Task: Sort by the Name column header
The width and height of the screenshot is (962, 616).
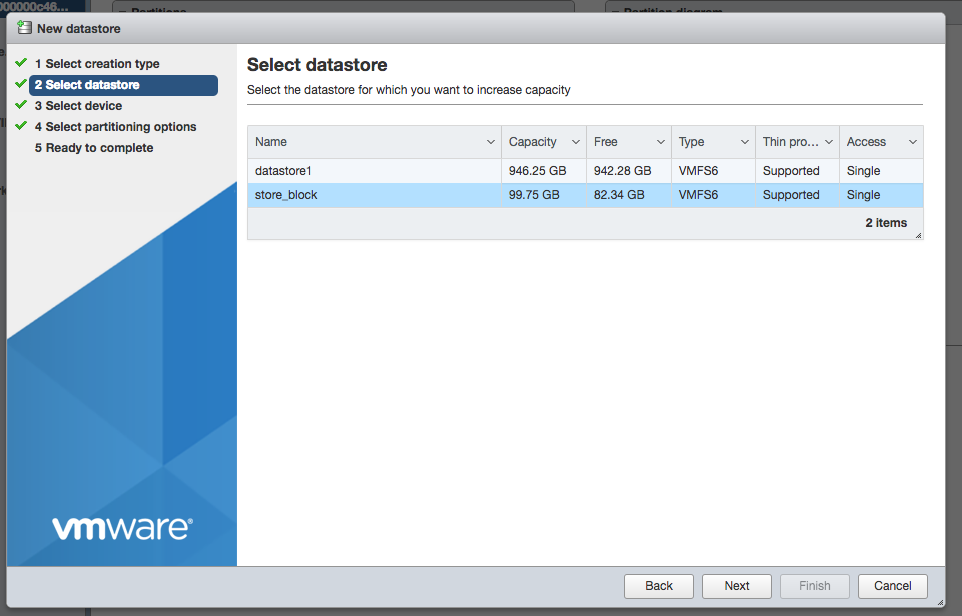Action: pyautogui.click(x=374, y=142)
